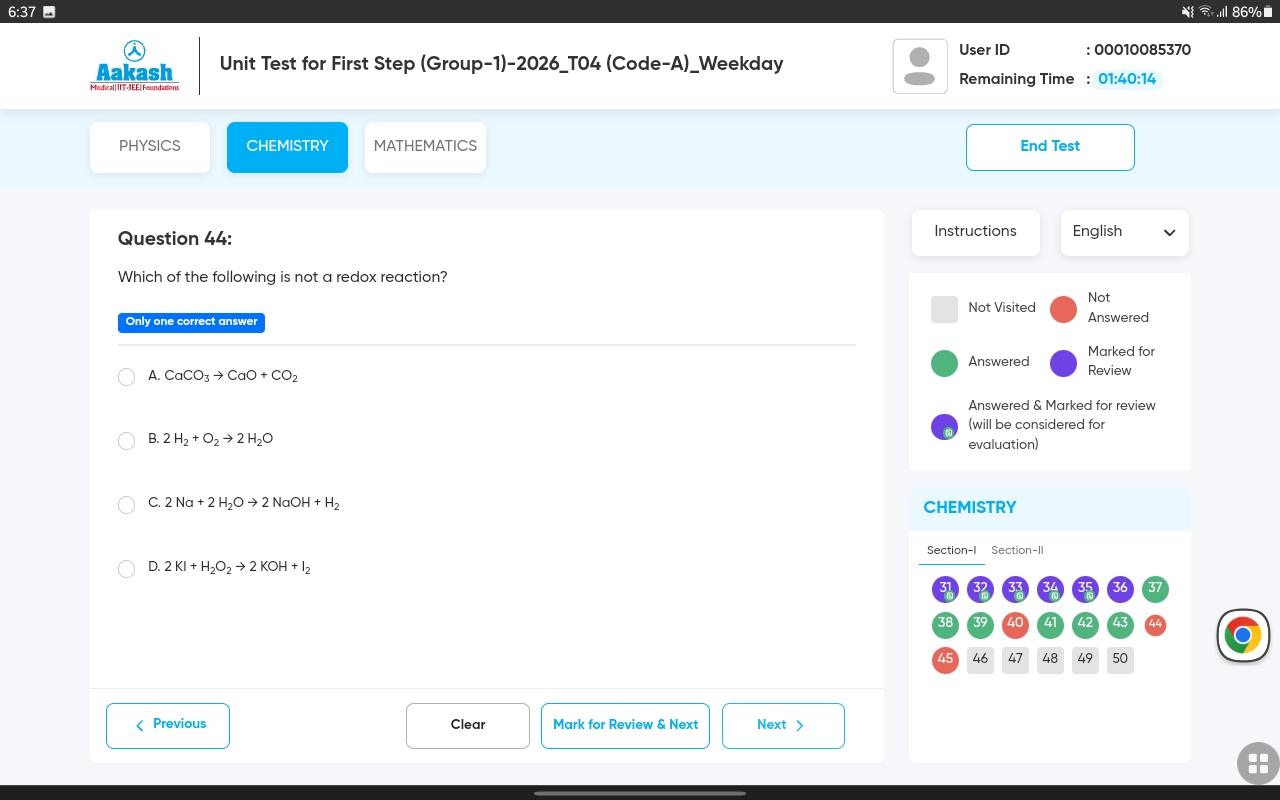The height and width of the screenshot is (800, 1280).
Task: Jump to unvisited question 46
Action: [x=980, y=659]
